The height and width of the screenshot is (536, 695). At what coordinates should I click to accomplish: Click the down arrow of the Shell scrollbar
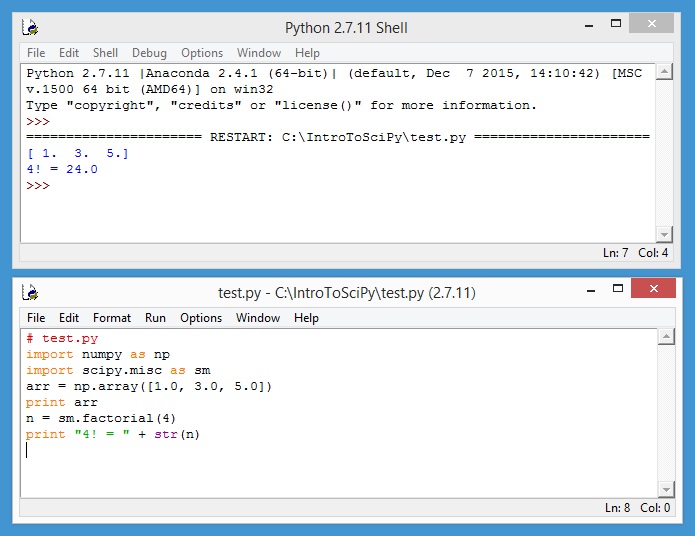click(664, 233)
